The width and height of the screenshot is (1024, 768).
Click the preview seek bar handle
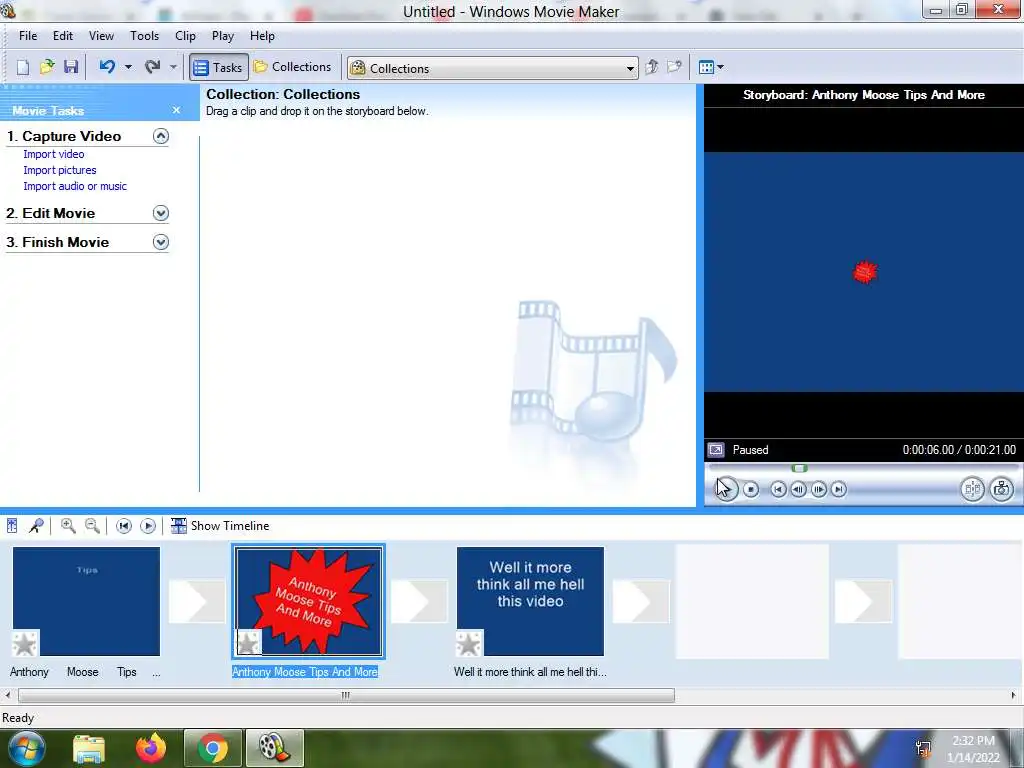[x=799, y=468]
